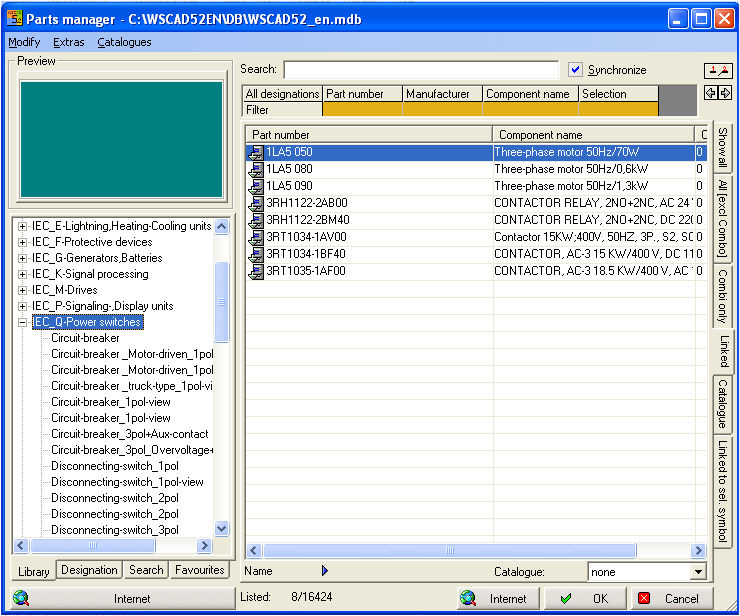Select Circuit-breaker_3pol+Aux-contact tree item
This screenshot has height=616, width=740.
tap(129, 434)
